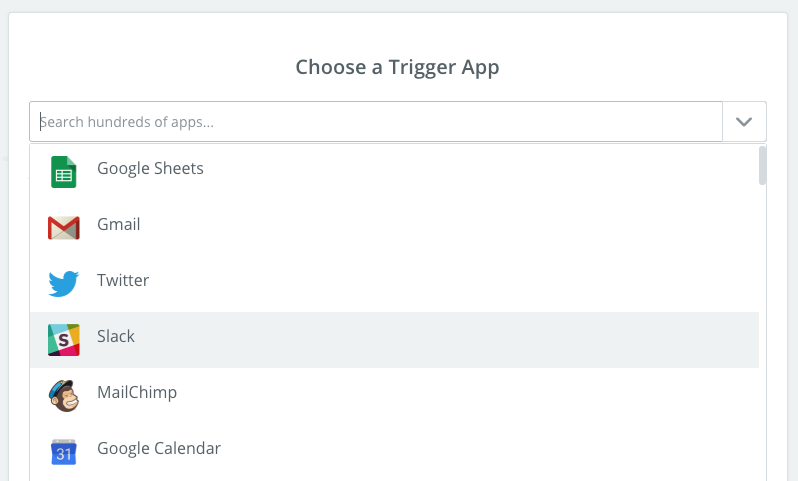This screenshot has height=481, width=798.
Task: Choose the MailChimp text option
Action: click(x=137, y=392)
